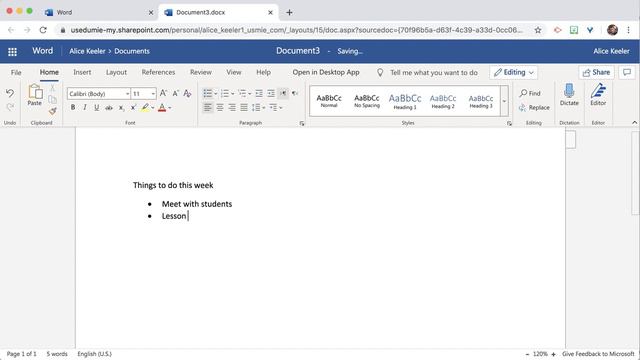Expand the Styles gallery arrow

click(504, 101)
